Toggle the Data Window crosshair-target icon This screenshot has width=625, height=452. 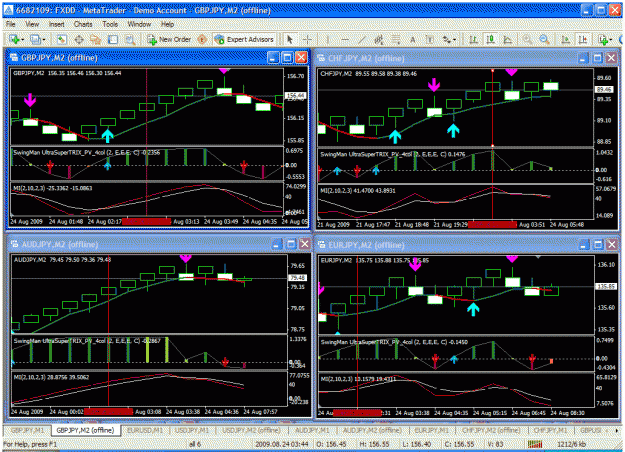click(x=79, y=39)
